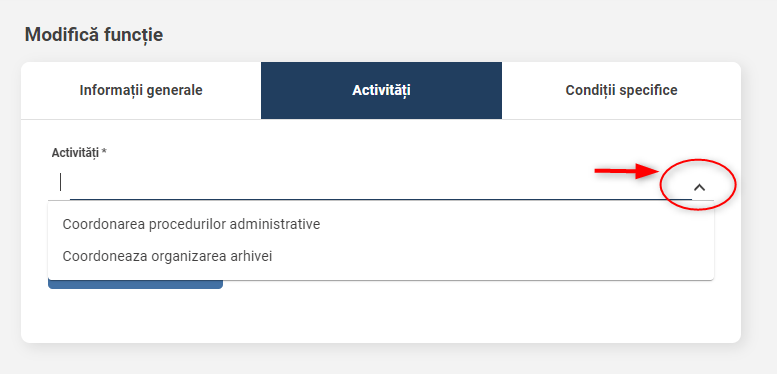This screenshot has height=374, width=777.
Task: Click the text cursor in Activități field
Action: click(x=60, y=182)
